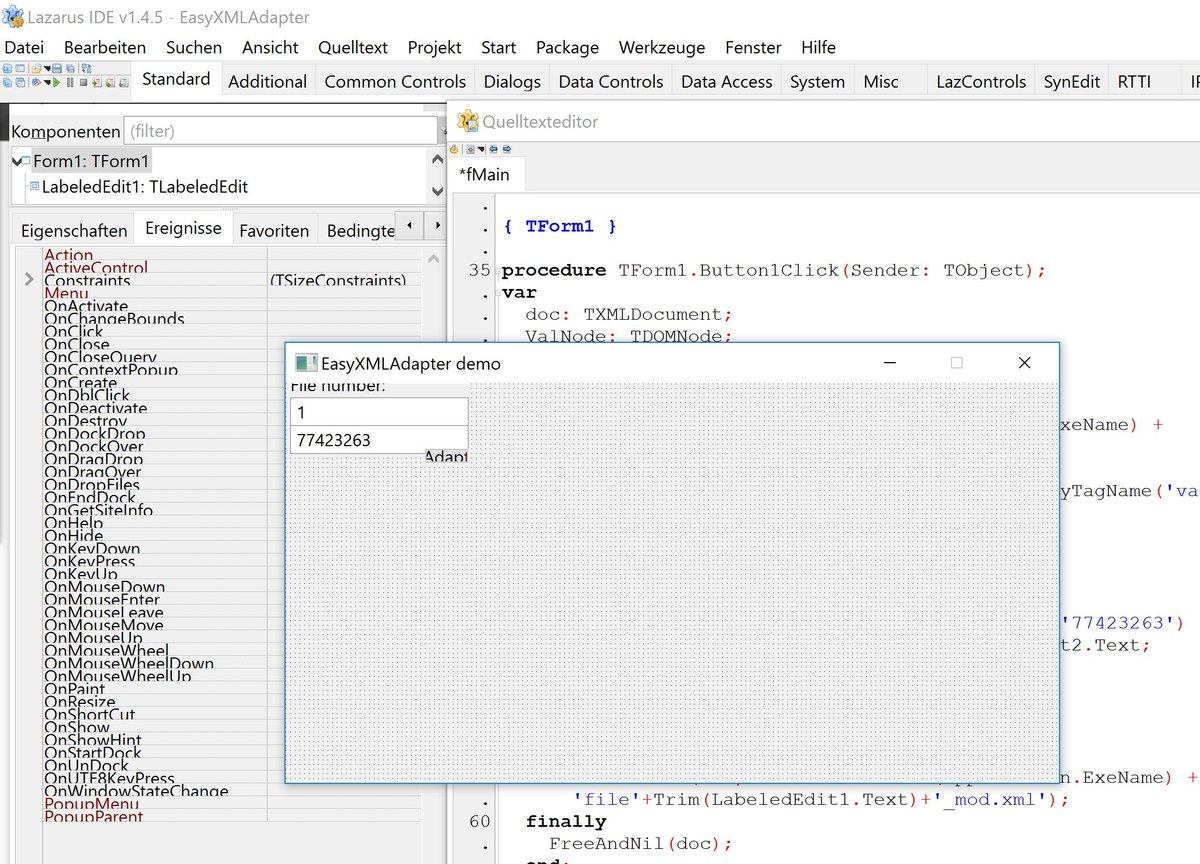
Task: Collapse the Form1: TForm1 tree node
Action: click(x=19, y=161)
